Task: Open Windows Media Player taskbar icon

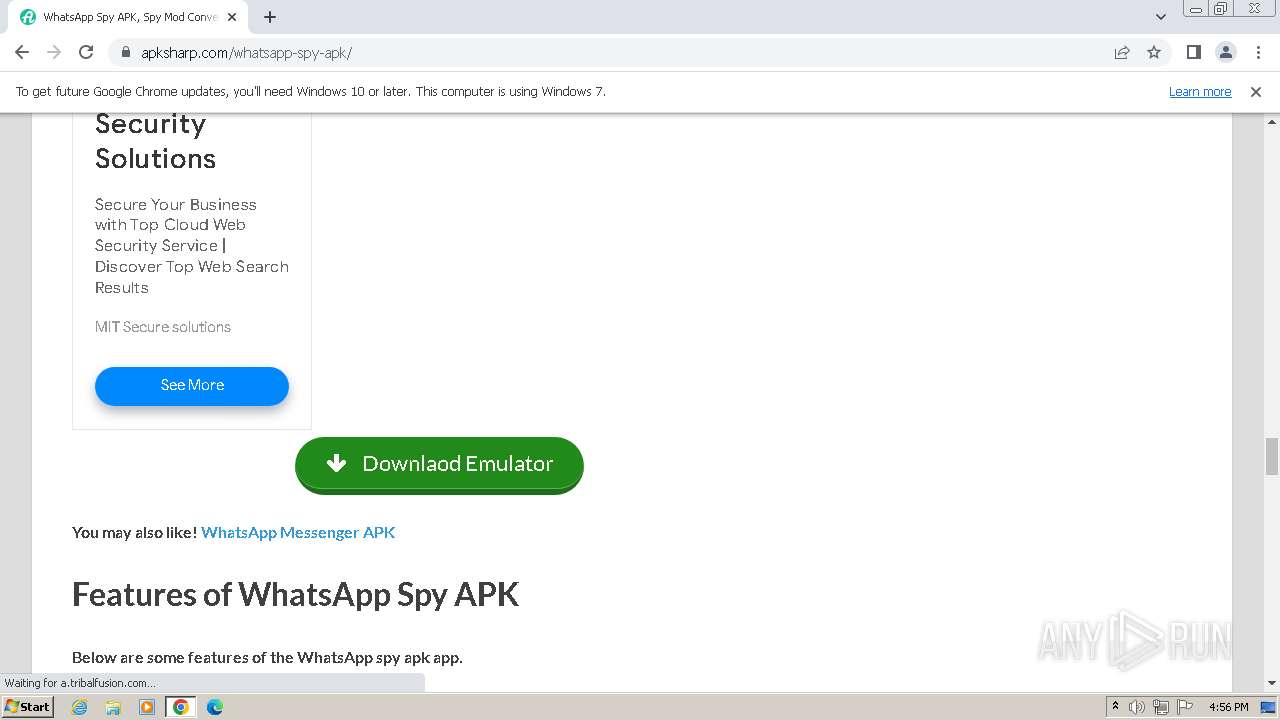Action: point(147,707)
